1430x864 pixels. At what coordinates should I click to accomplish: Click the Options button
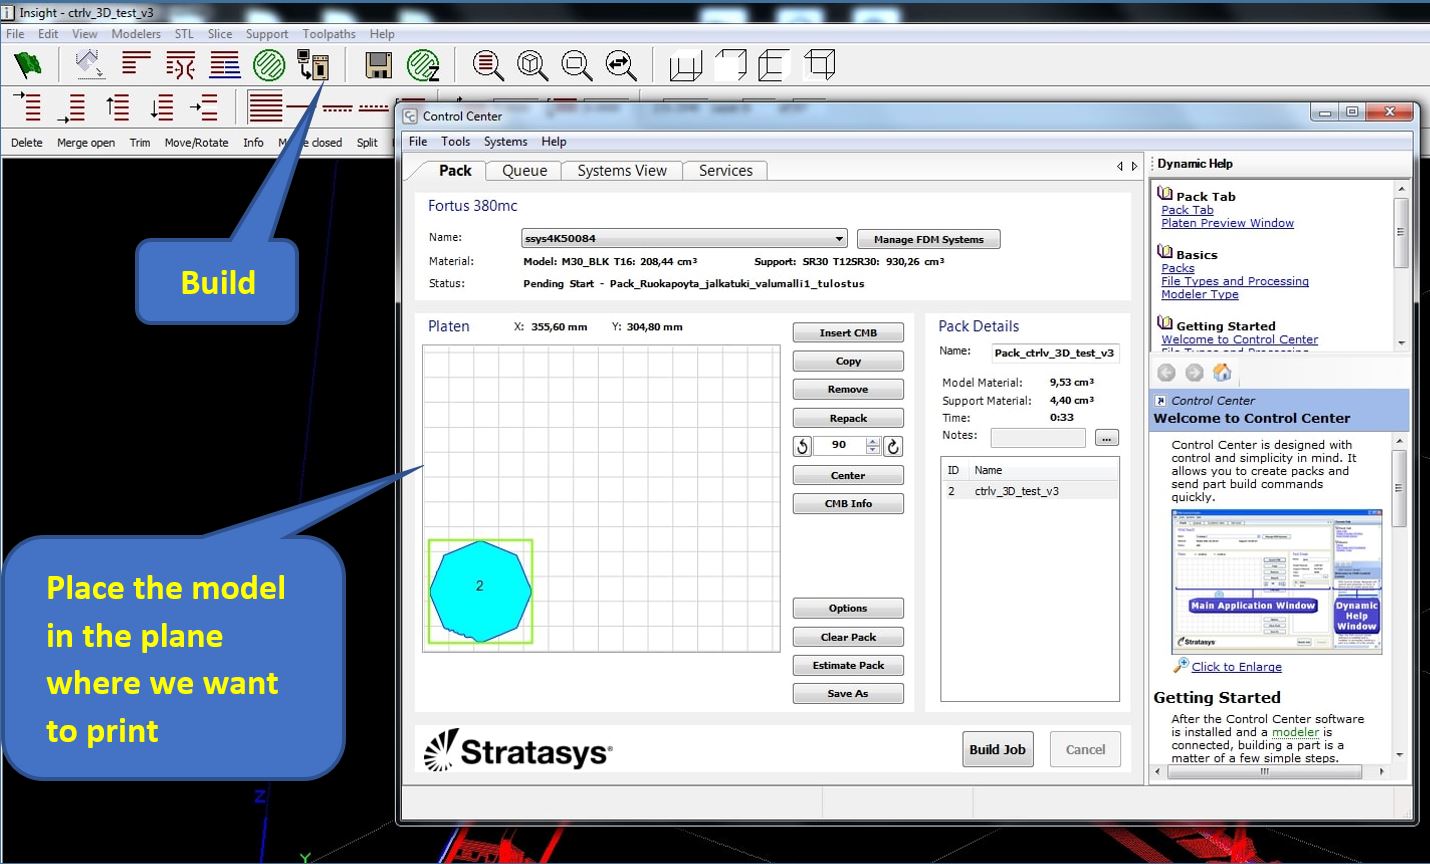[x=848, y=608]
